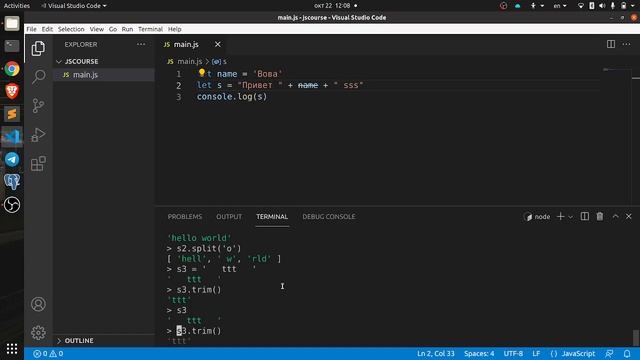Create a new terminal with plus icon
This screenshot has width=640, height=360.
pyautogui.click(x=560, y=216)
